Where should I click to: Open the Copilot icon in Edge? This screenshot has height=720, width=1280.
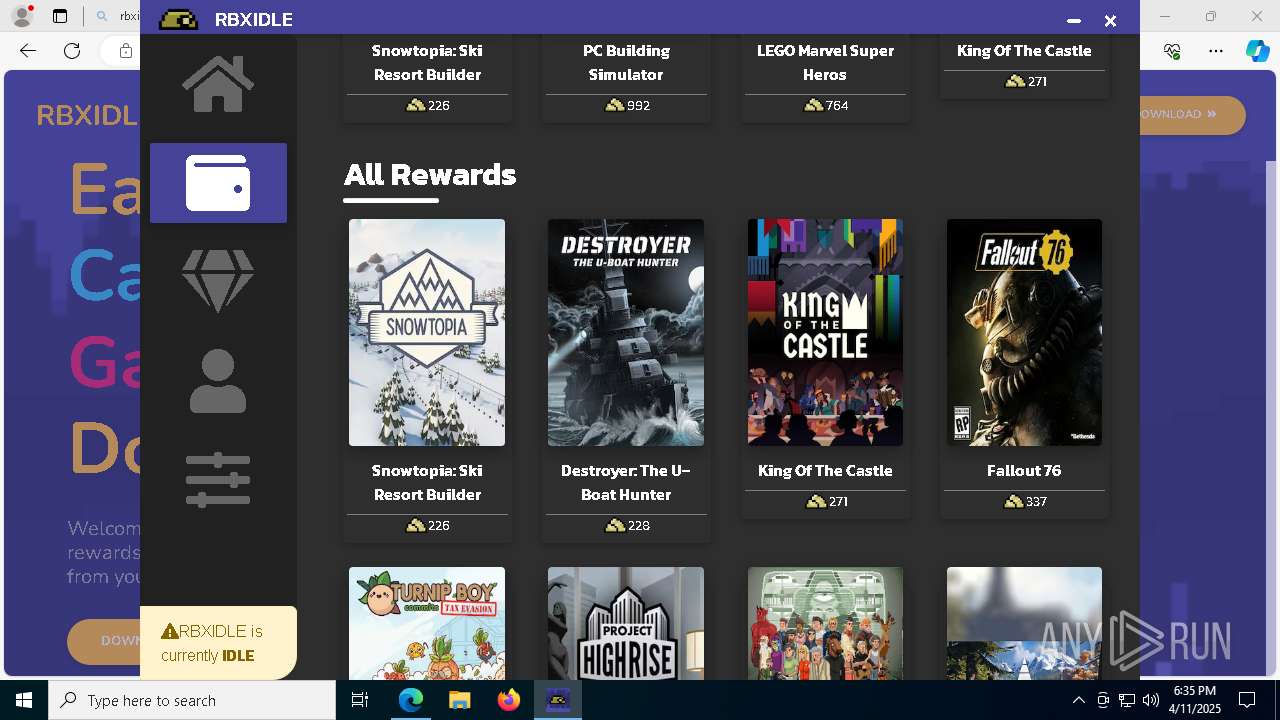point(1257,51)
